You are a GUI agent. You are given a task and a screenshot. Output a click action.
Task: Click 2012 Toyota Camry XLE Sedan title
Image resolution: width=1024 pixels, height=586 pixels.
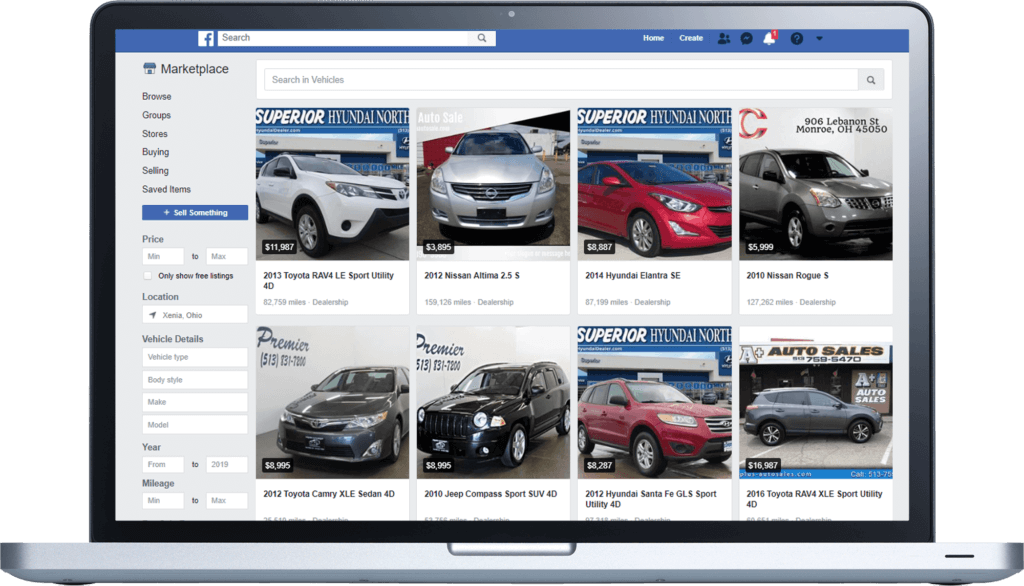click(x=329, y=494)
